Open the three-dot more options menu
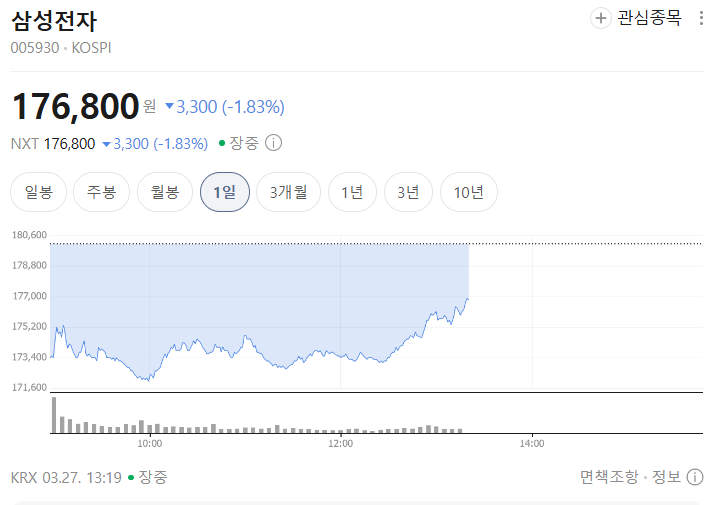 coord(700,18)
